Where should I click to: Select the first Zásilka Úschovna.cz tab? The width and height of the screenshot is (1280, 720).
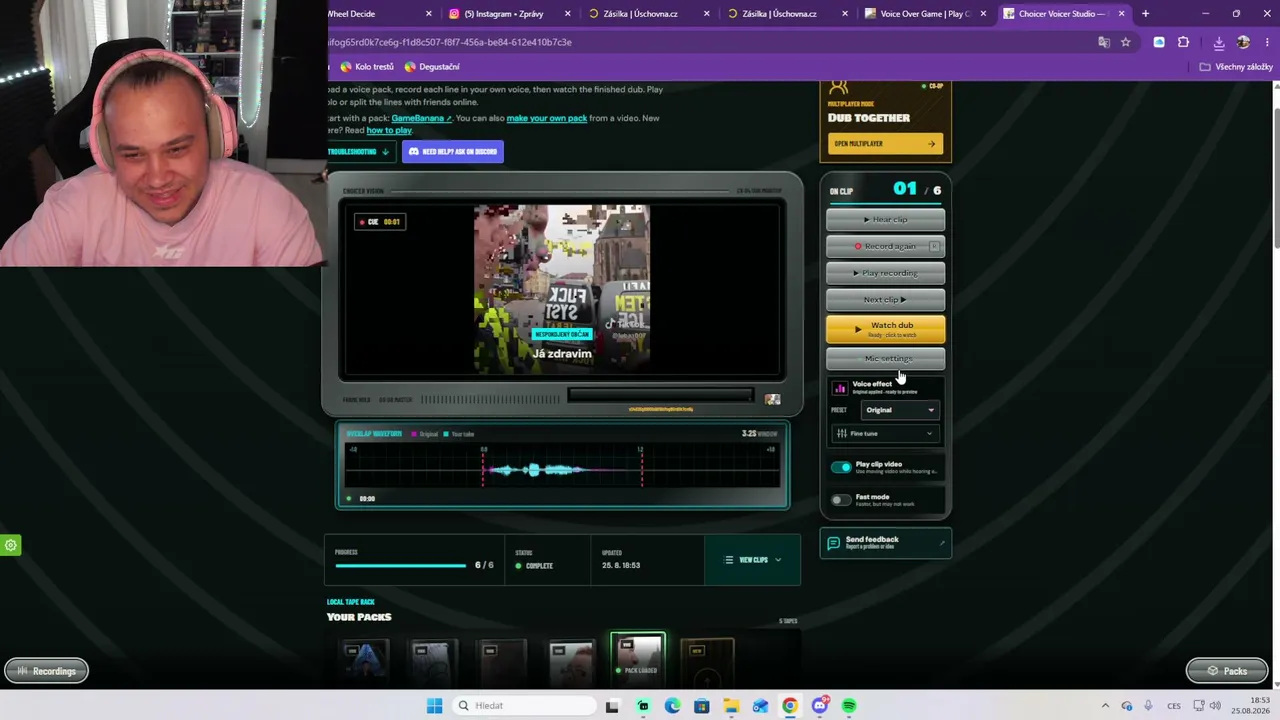click(649, 14)
